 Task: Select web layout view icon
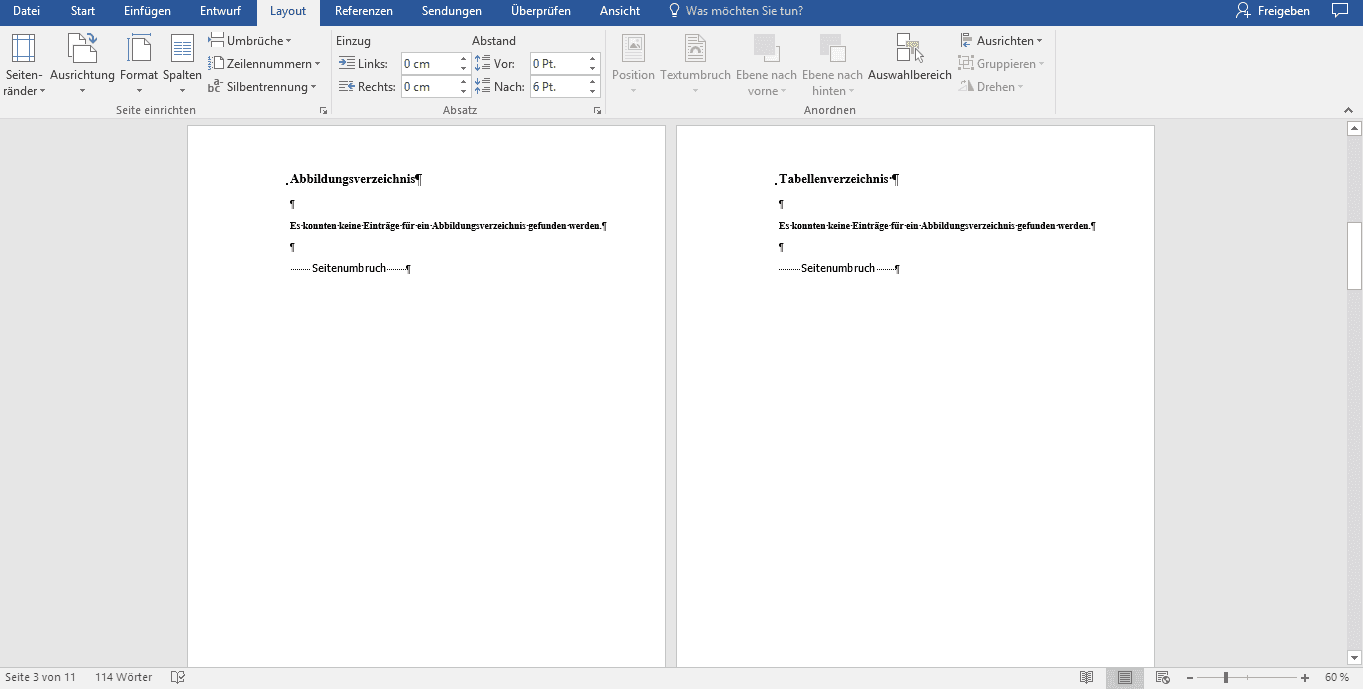coord(1161,677)
